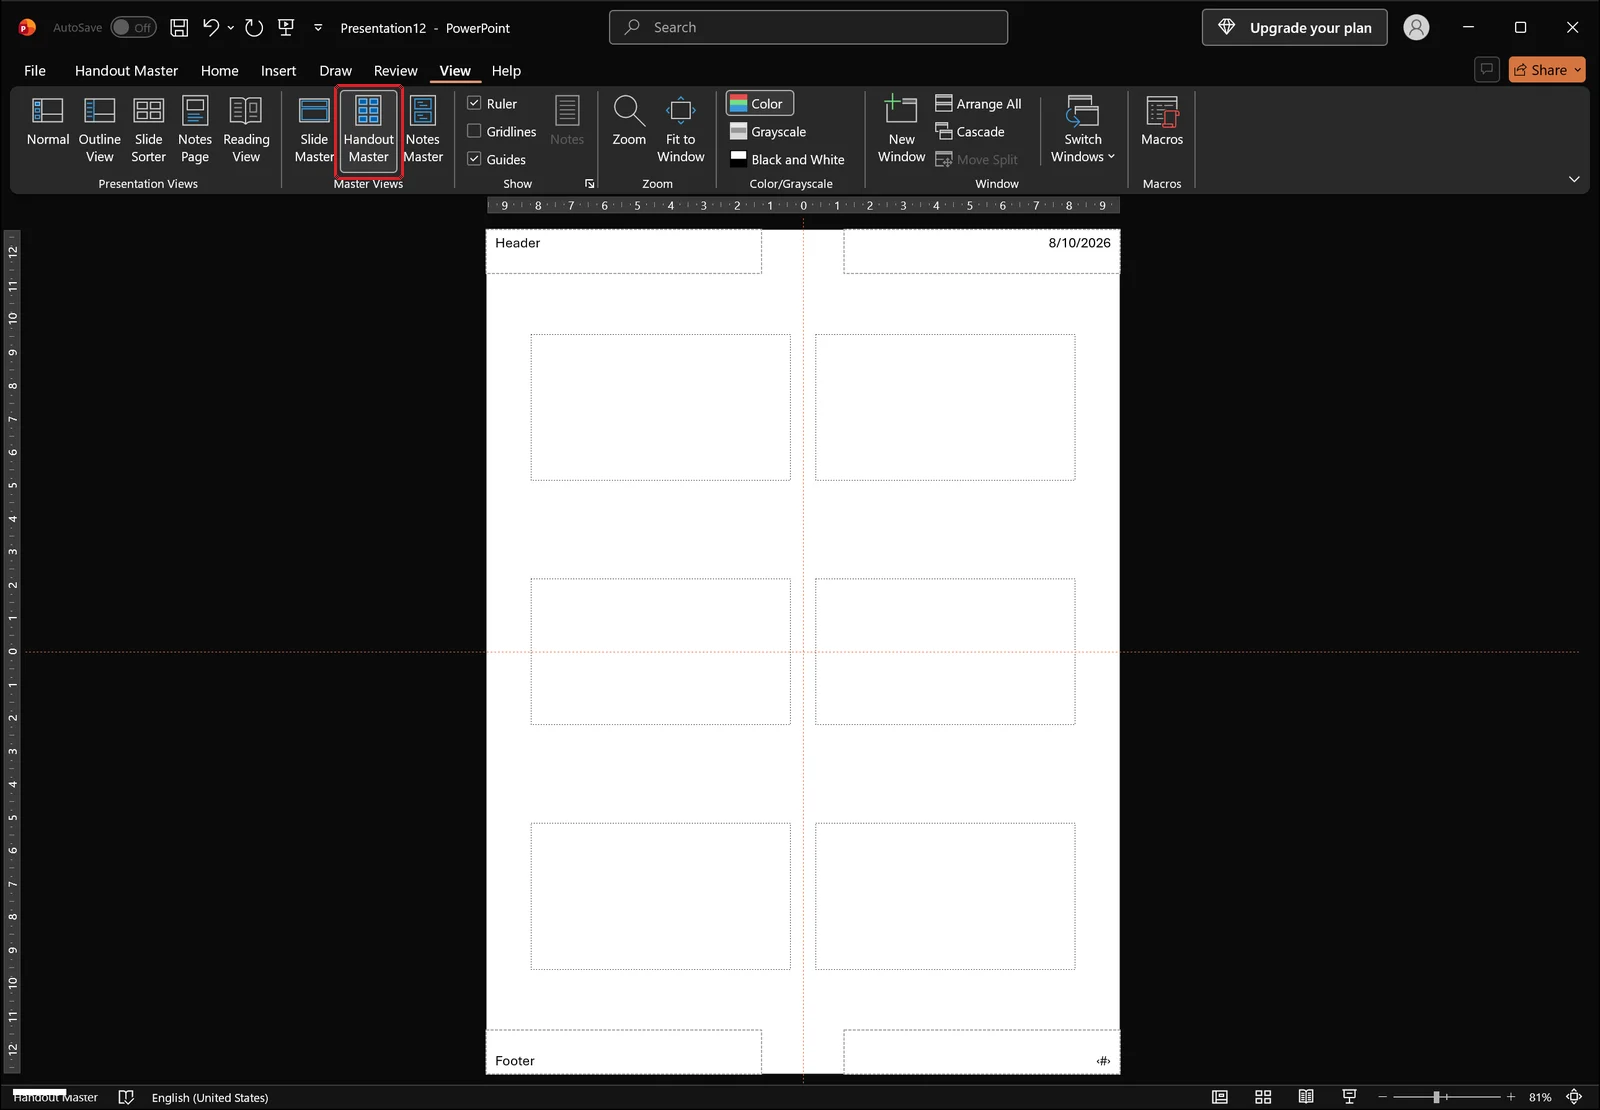Open the File menu
Screen dimensions: 1600x1110
point(35,70)
